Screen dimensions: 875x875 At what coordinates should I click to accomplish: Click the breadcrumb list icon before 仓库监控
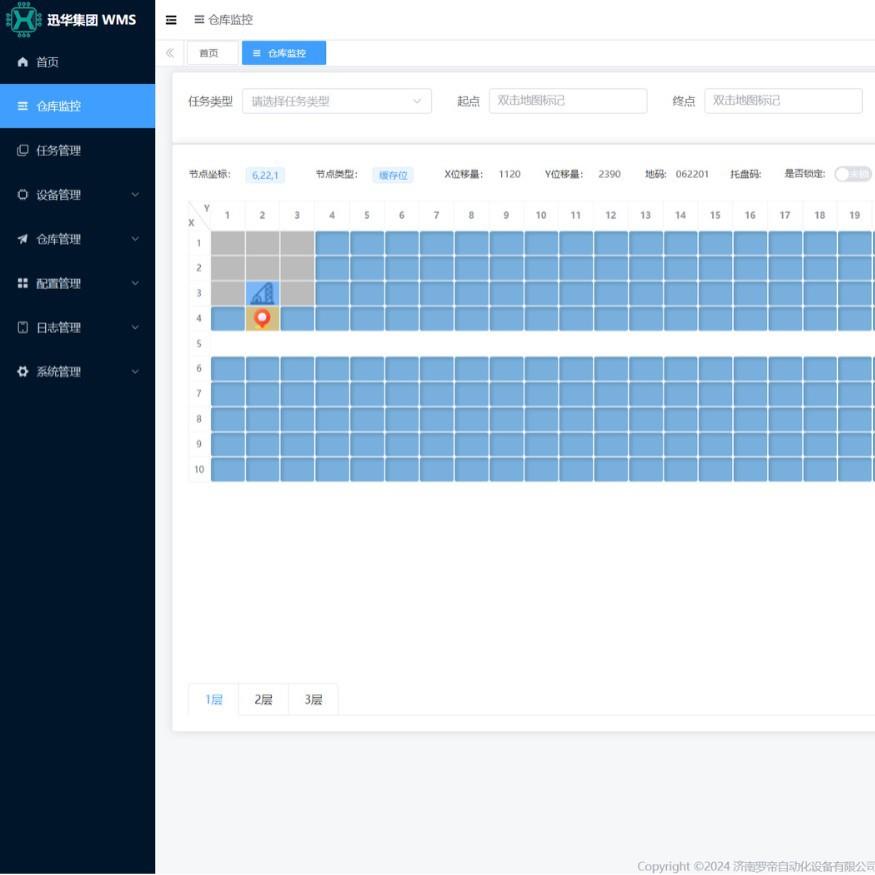click(199, 20)
